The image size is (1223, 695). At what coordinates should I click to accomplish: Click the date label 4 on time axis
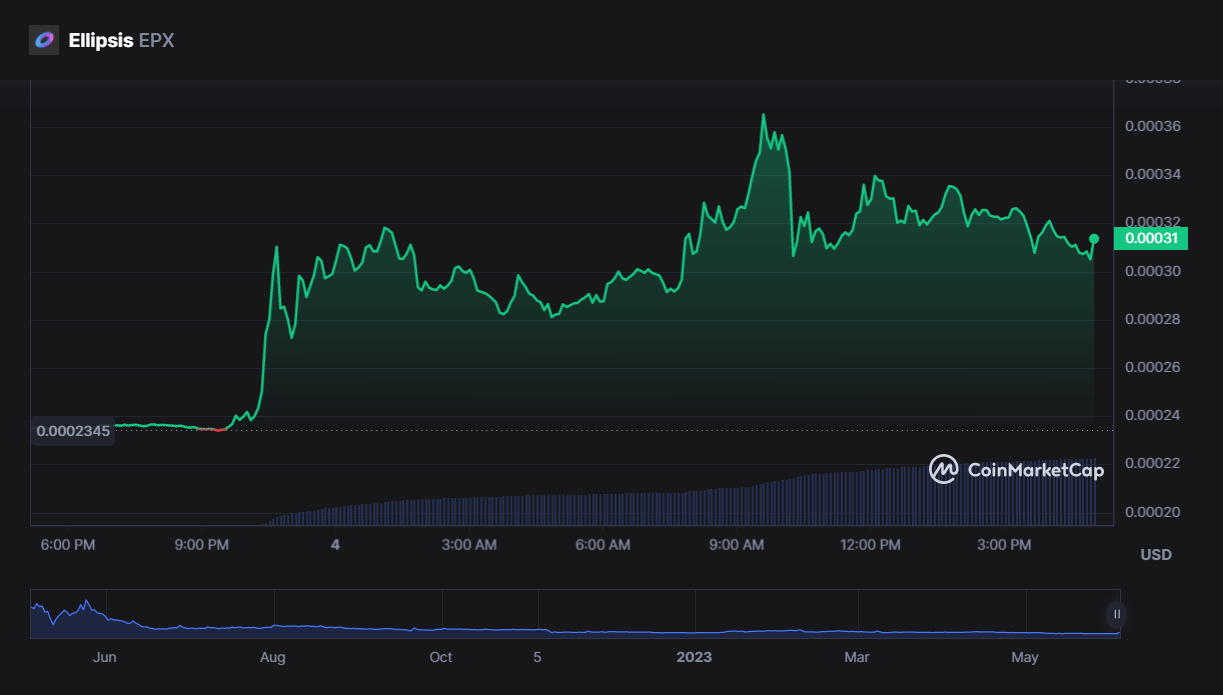tap(336, 545)
